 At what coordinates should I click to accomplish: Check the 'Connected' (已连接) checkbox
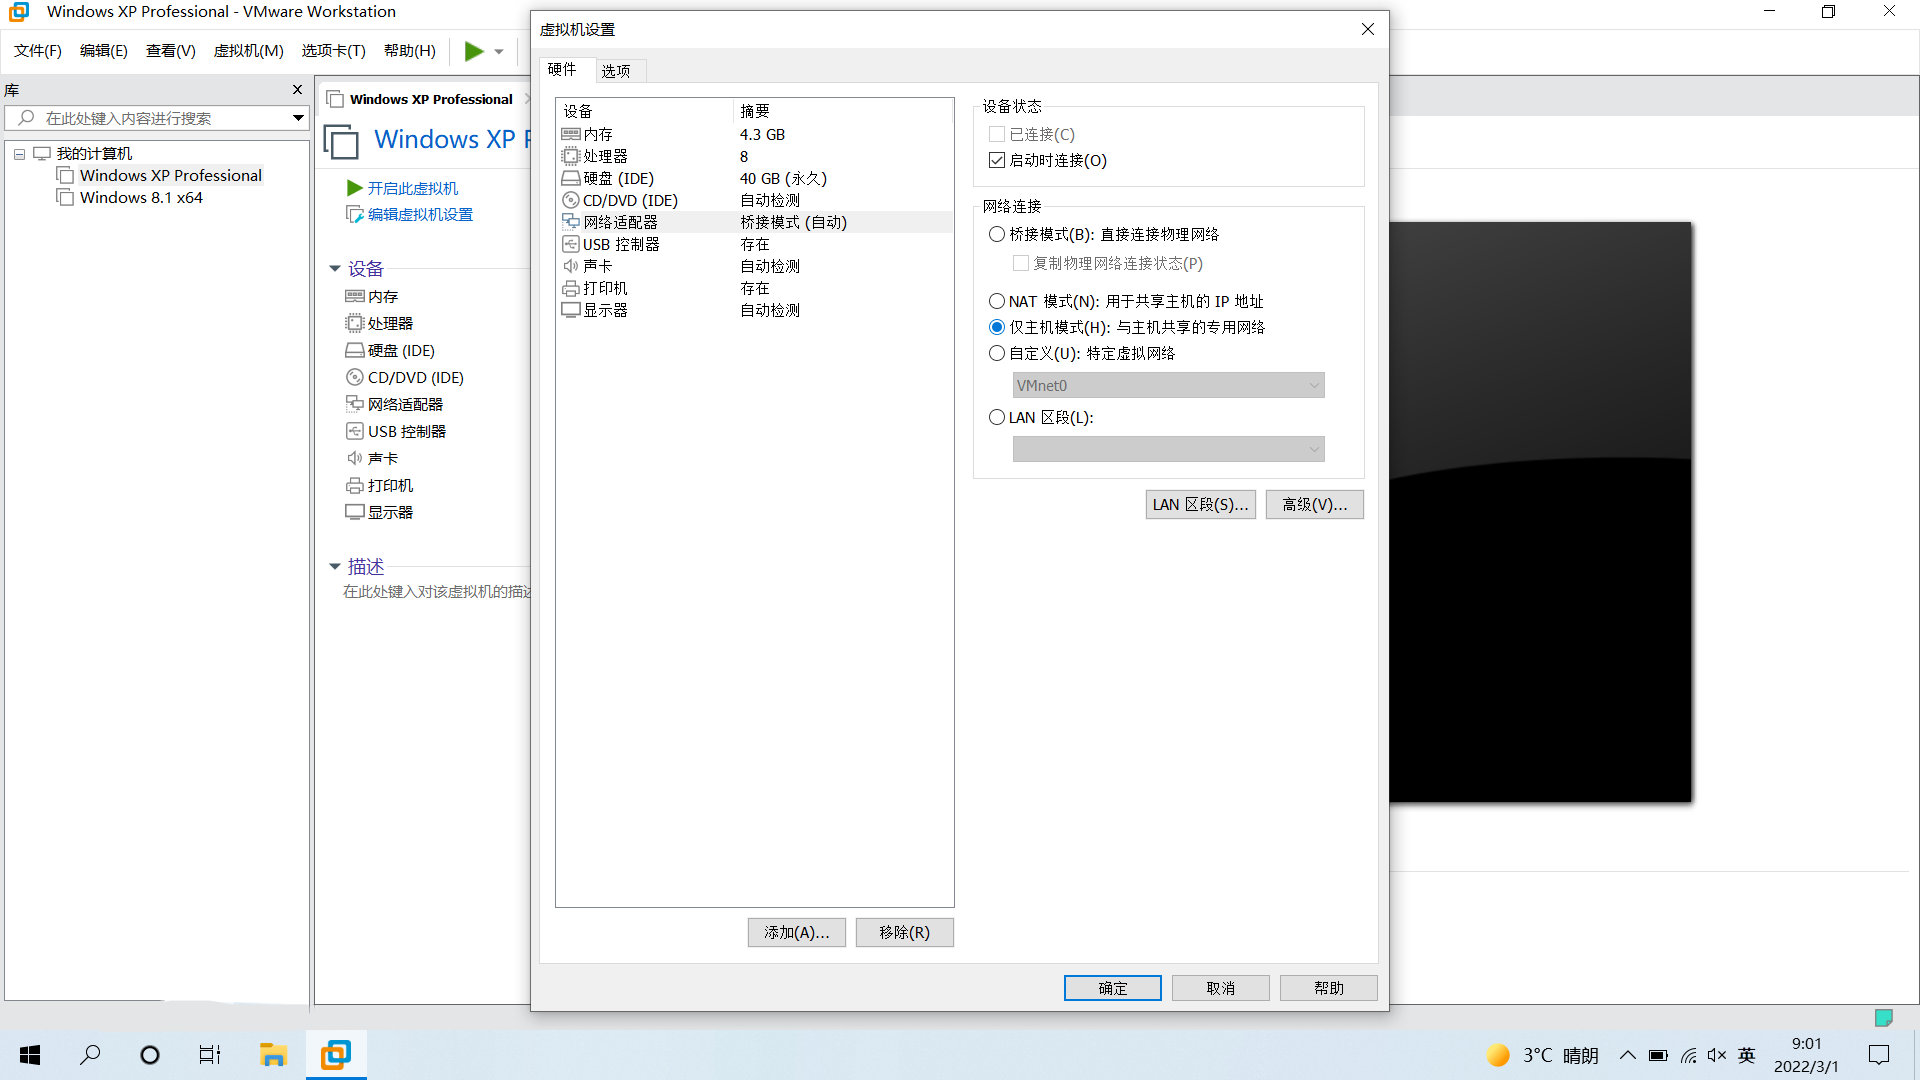tap(997, 134)
